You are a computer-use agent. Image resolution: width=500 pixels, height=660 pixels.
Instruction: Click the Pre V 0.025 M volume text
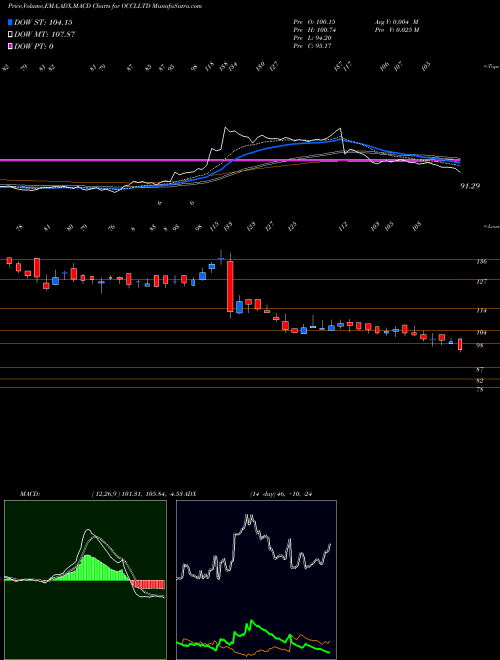[x=395, y=30]
